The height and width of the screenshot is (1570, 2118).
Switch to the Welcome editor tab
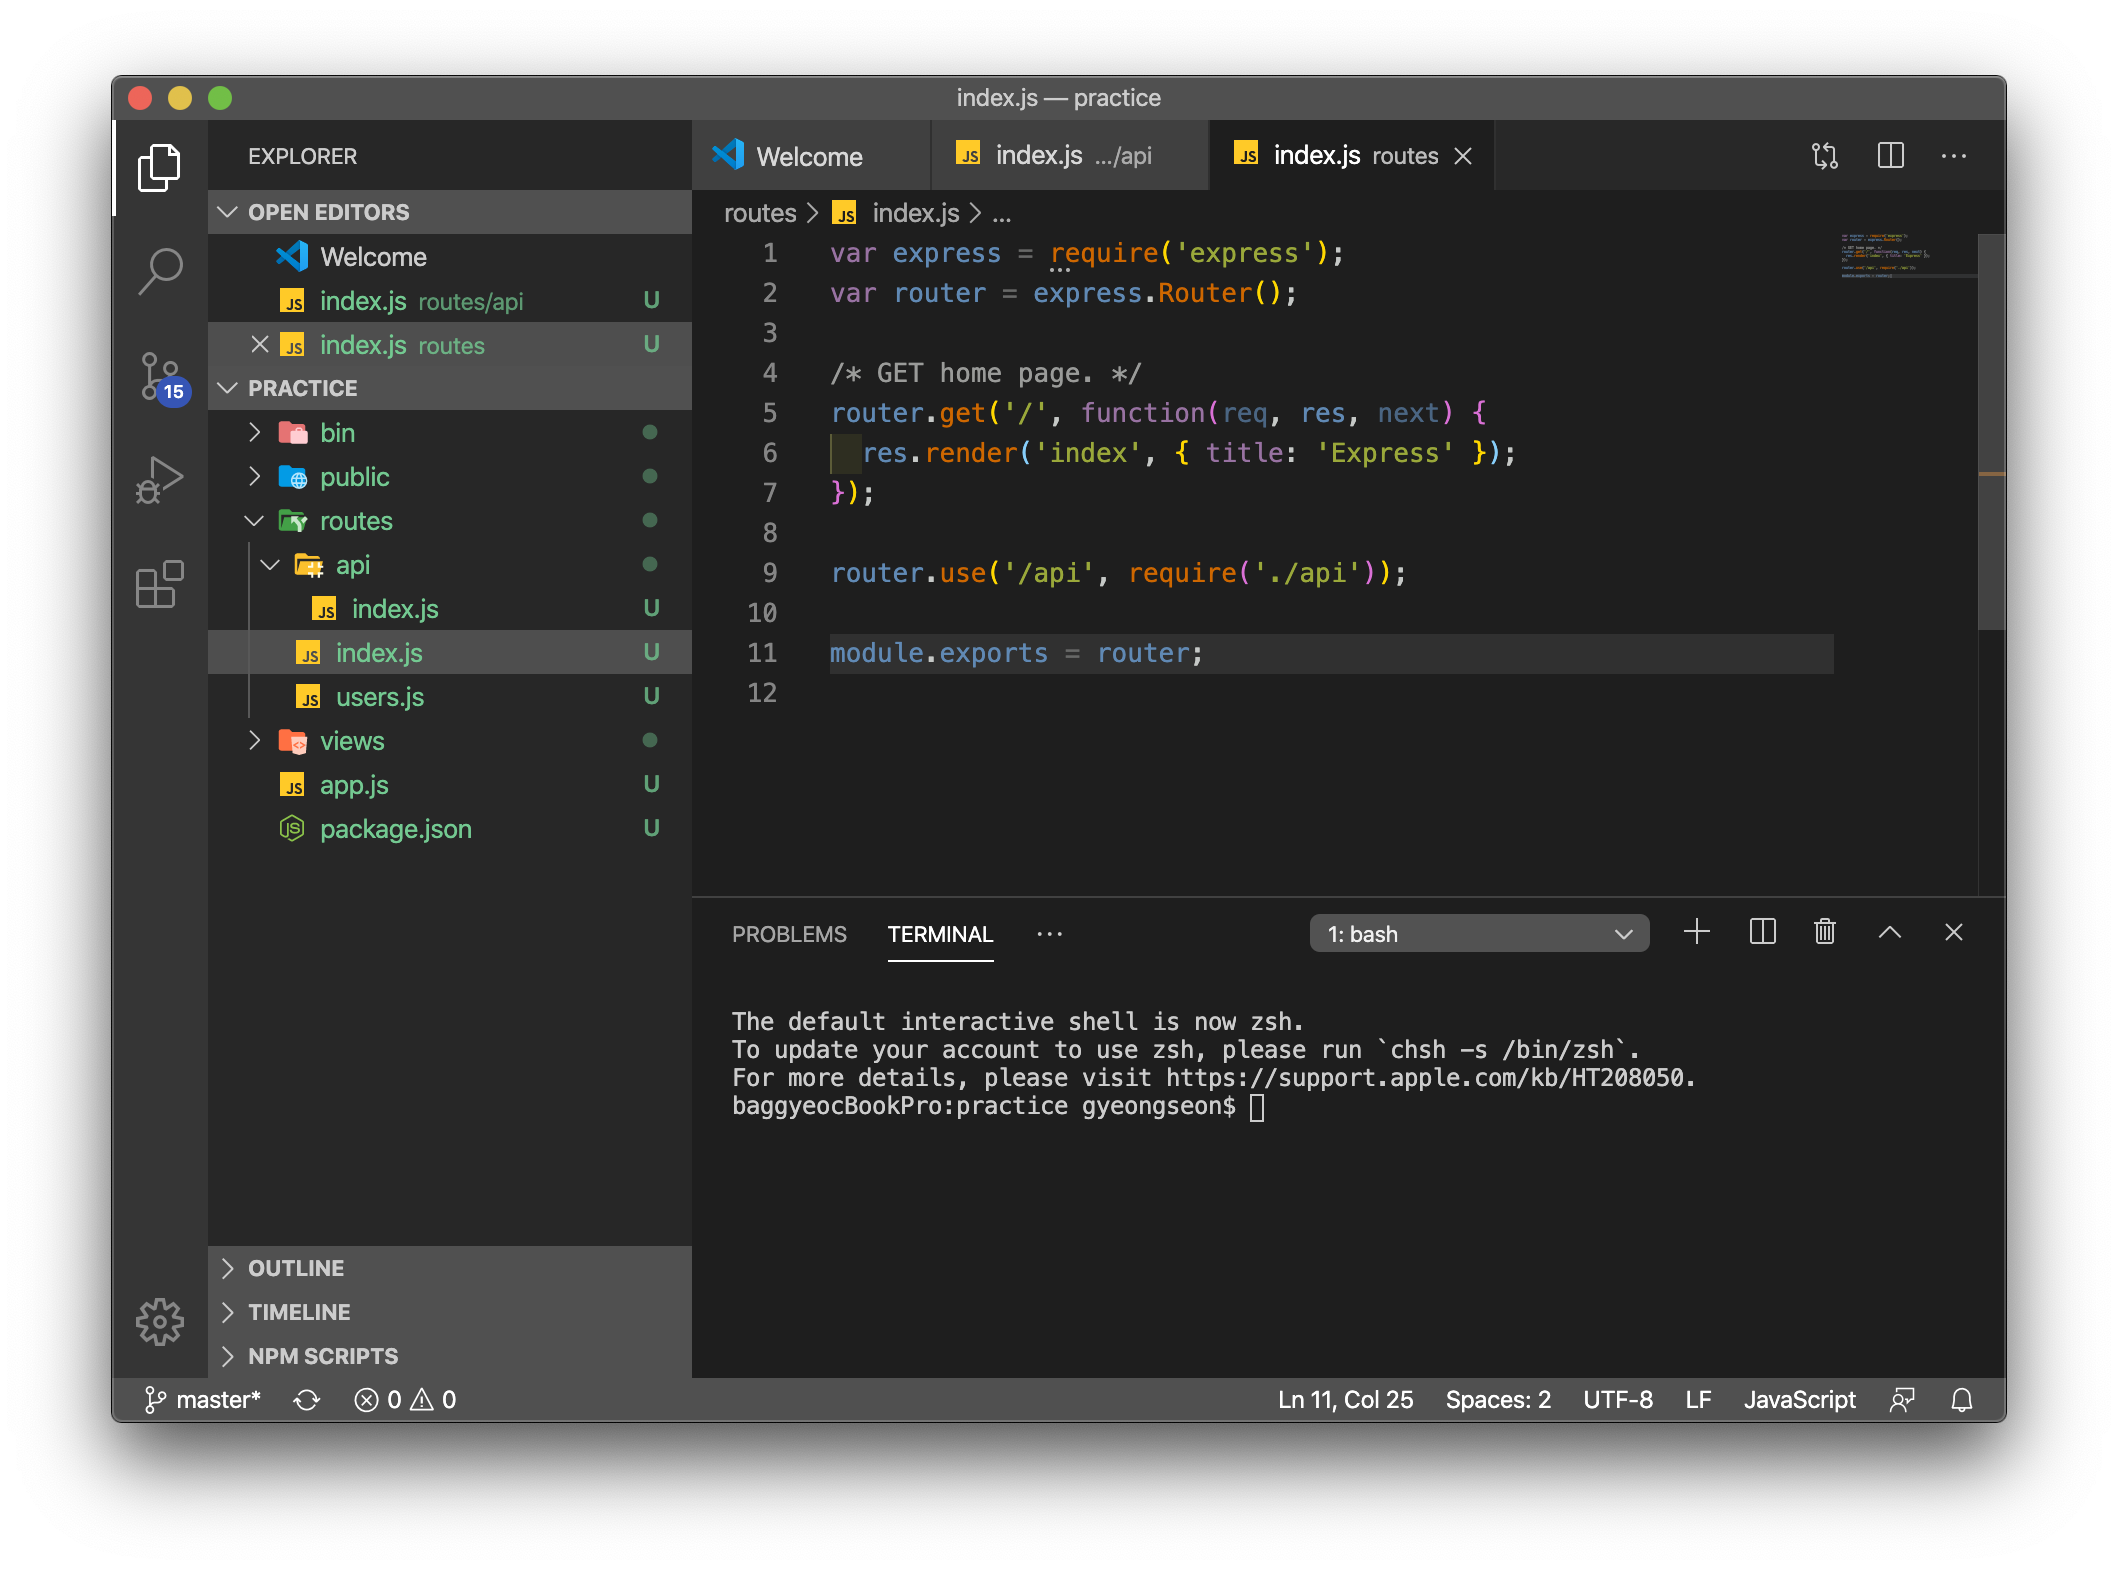coord(808,156)
